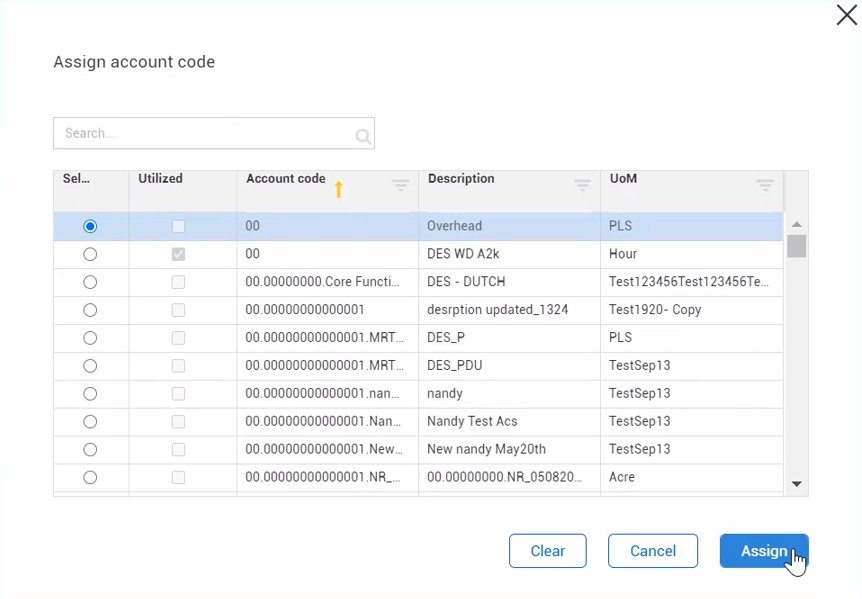Select radio button for DES WD A2k row

pyautogui.click(x=90, y=254)
